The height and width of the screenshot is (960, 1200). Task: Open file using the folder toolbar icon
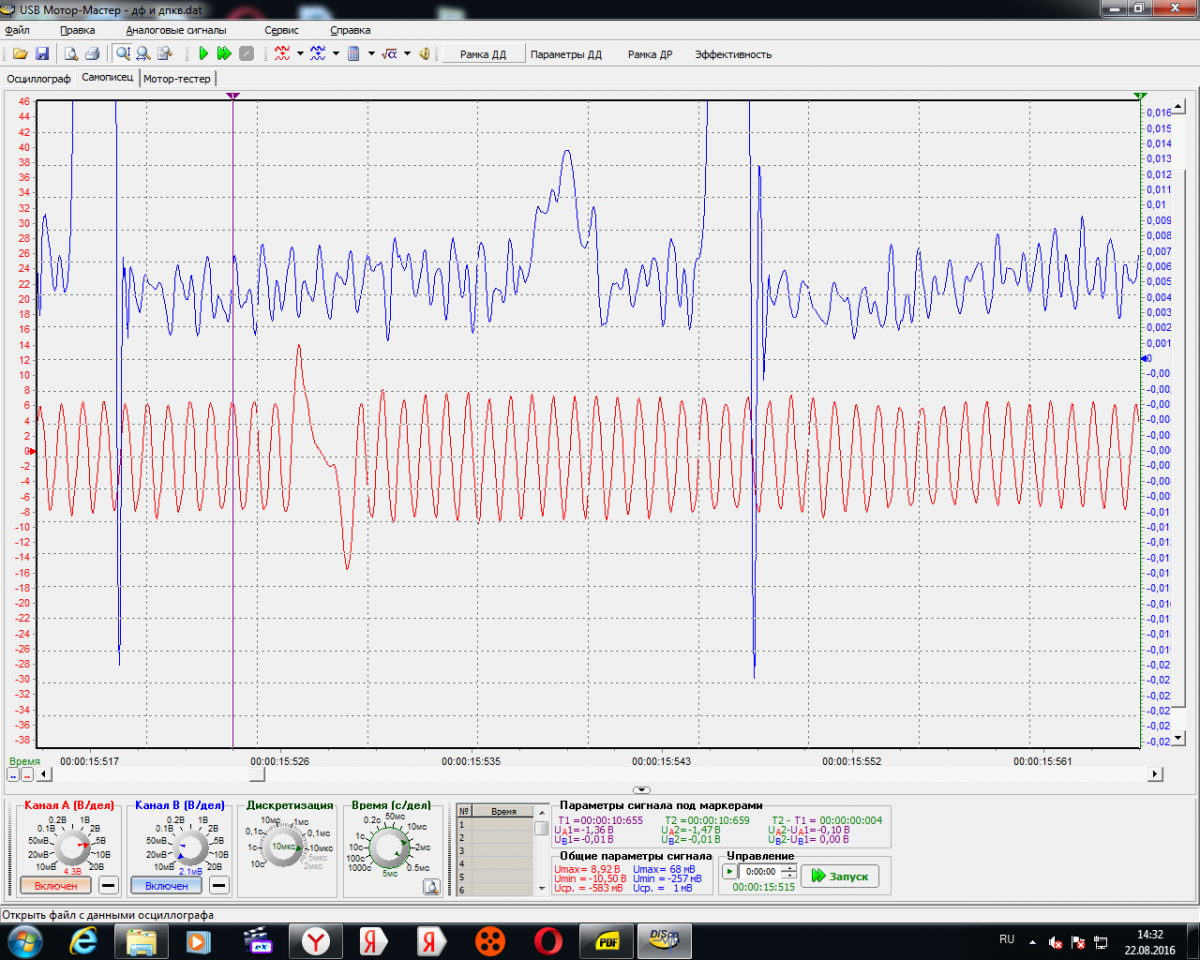(19, 54)
